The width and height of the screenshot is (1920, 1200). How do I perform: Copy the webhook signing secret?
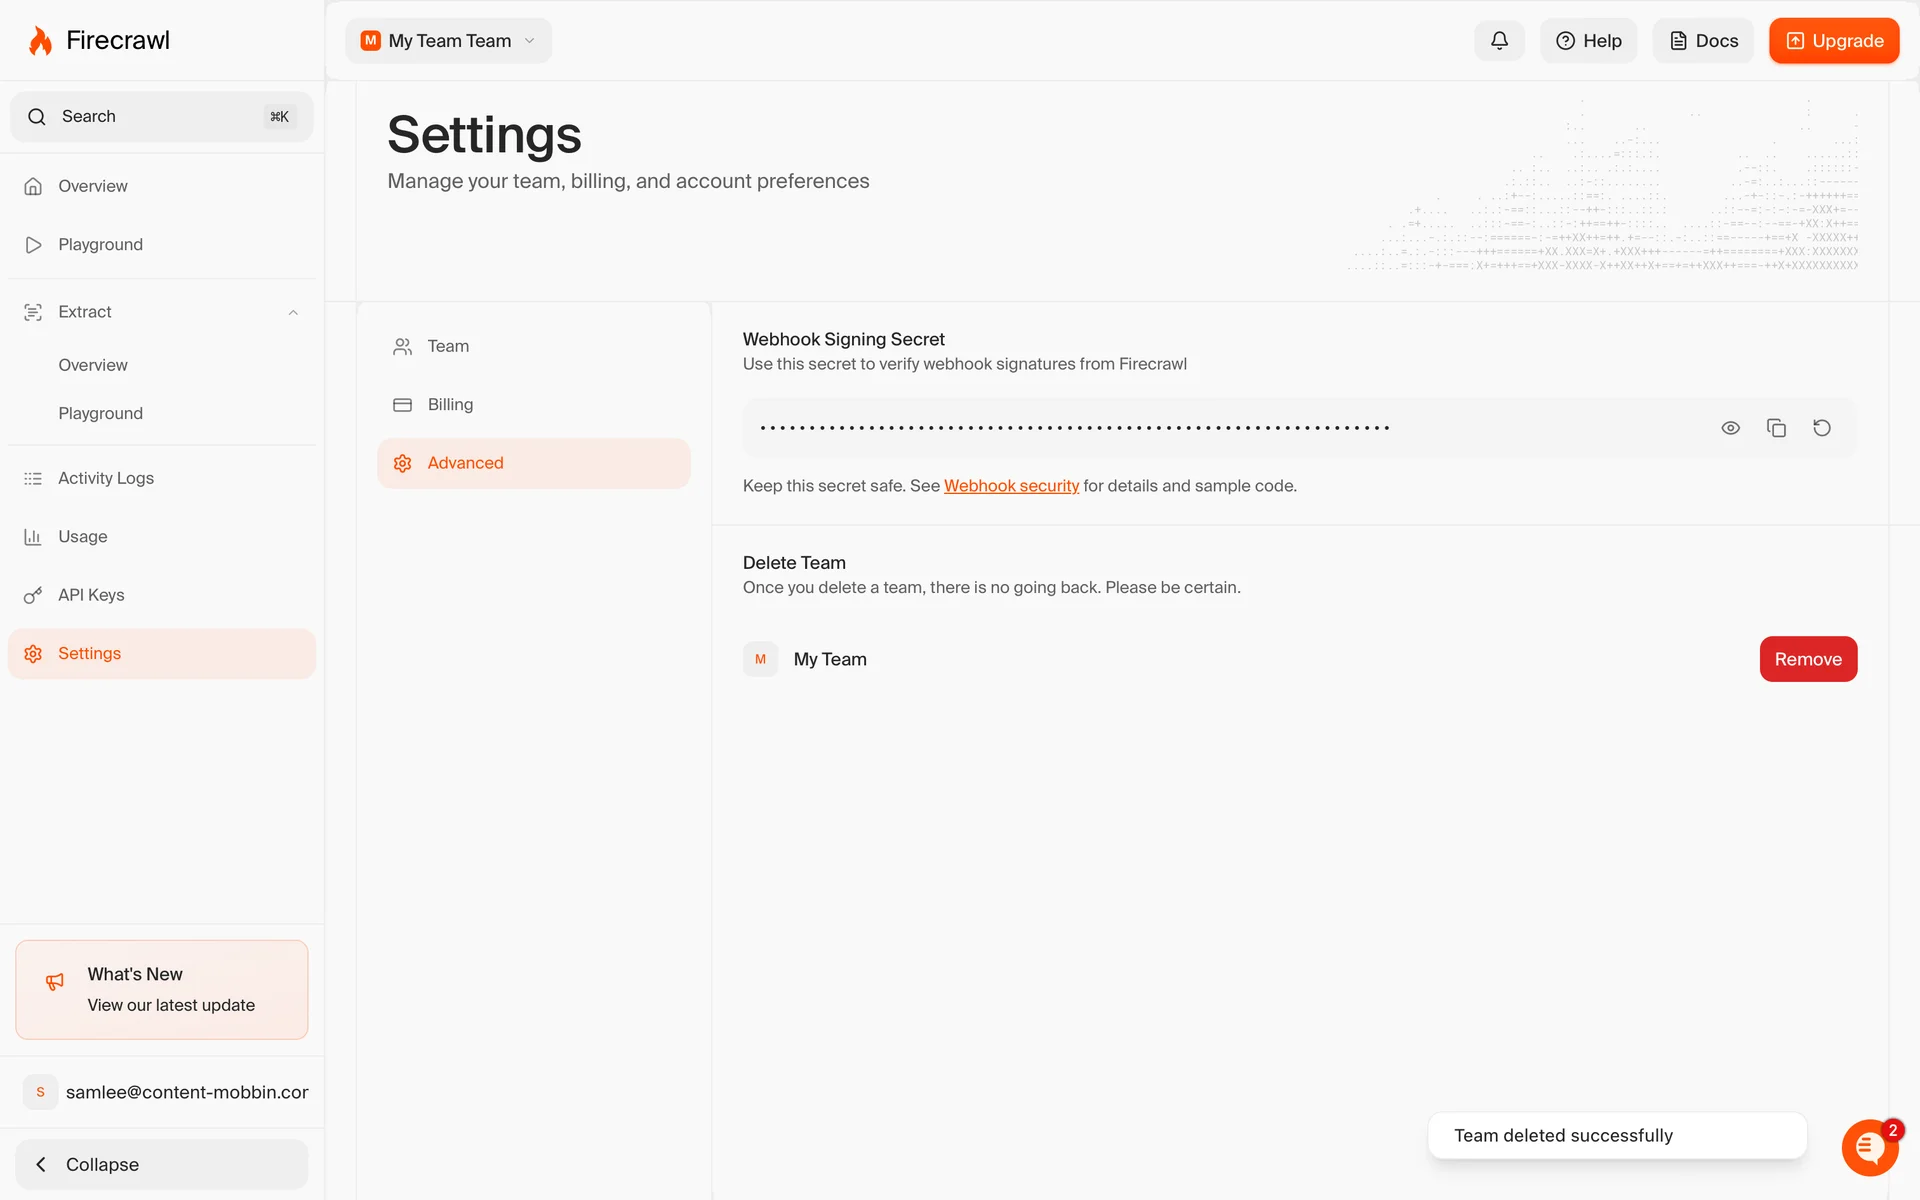pyautogui.click(x=1776, y=428)
